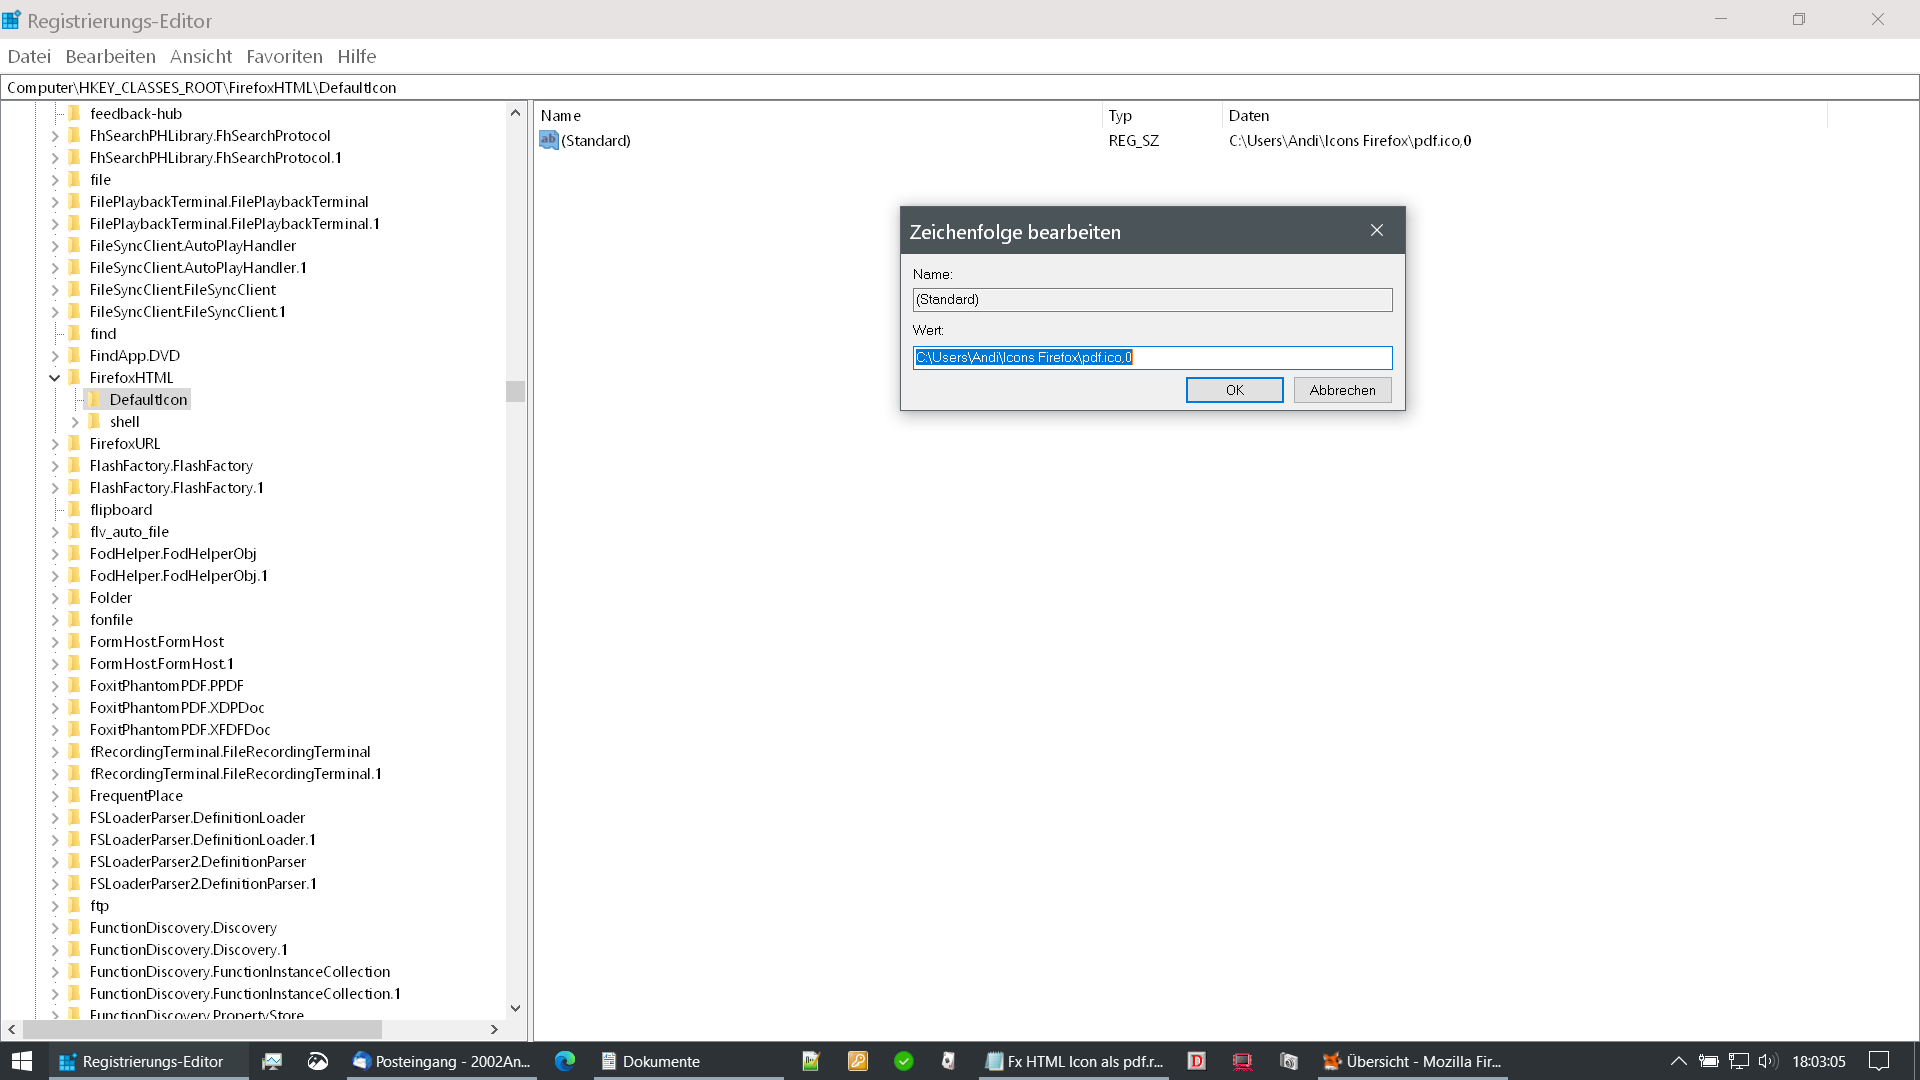Open the notification center icon
The height and width of the screenshot is (1080, 1920).
click(1879, 1061)
